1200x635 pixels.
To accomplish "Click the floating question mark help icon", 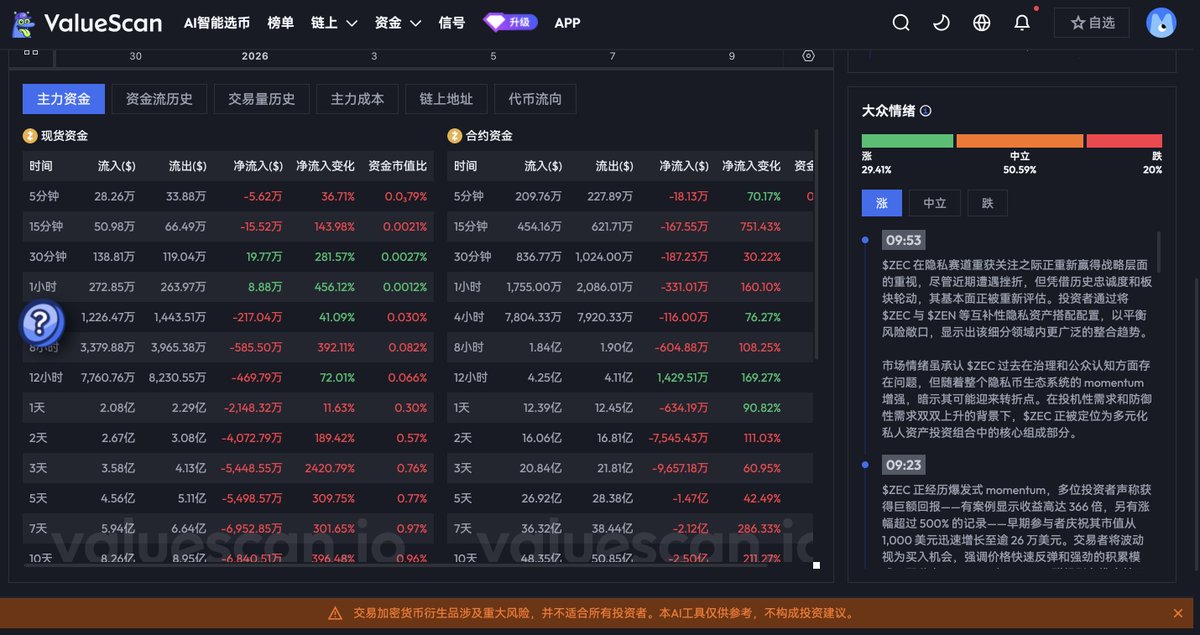I will (42, 322).
